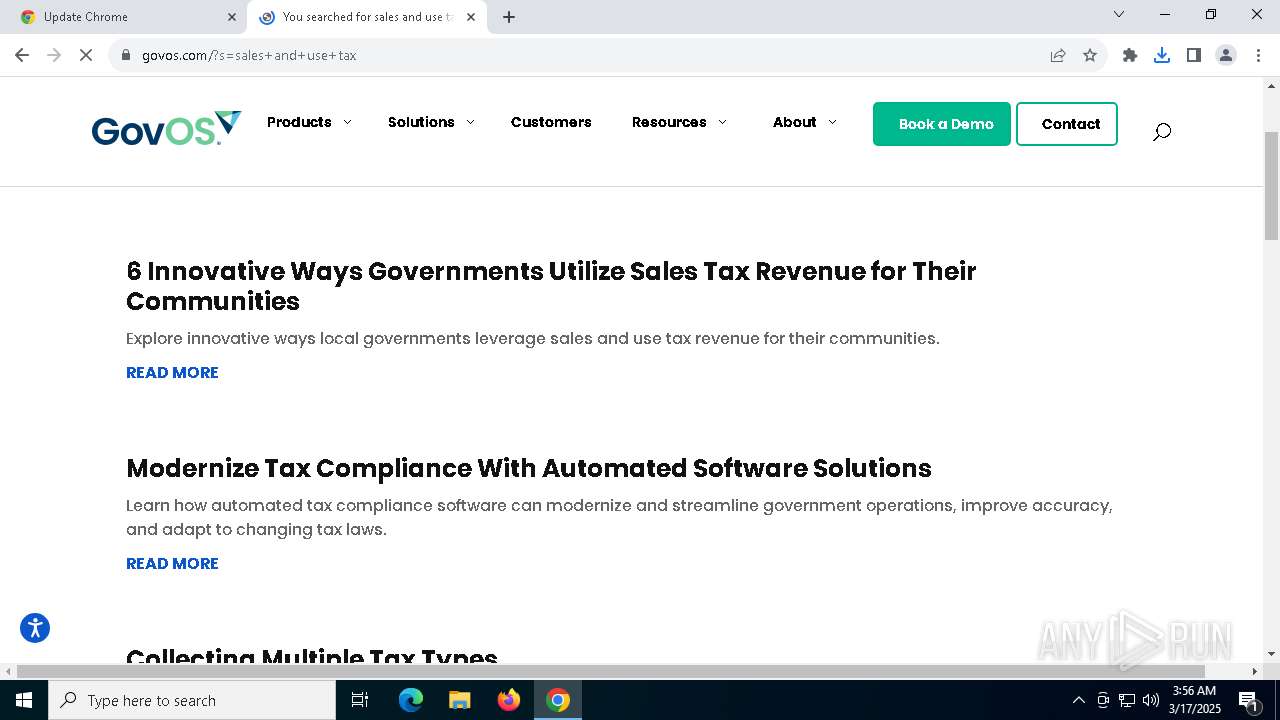Open volume control tray icon
The width and height of the screenshot is (1280, 720).
[1151, 700]
